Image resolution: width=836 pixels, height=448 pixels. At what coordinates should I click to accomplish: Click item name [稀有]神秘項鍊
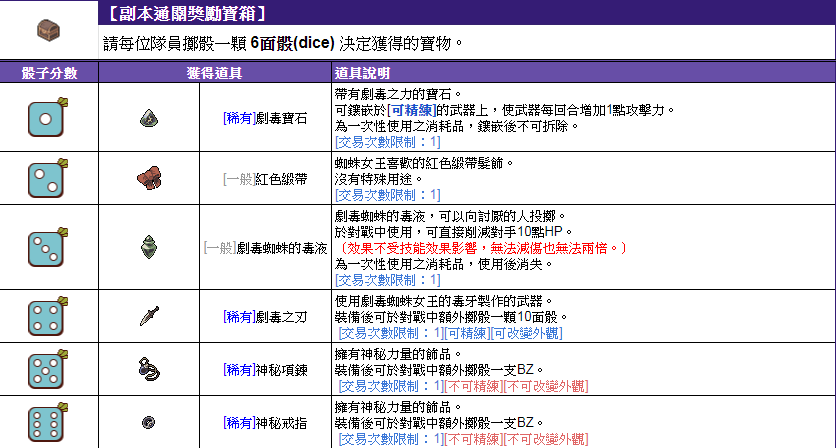pyautogui.click(x=265, y=370)
